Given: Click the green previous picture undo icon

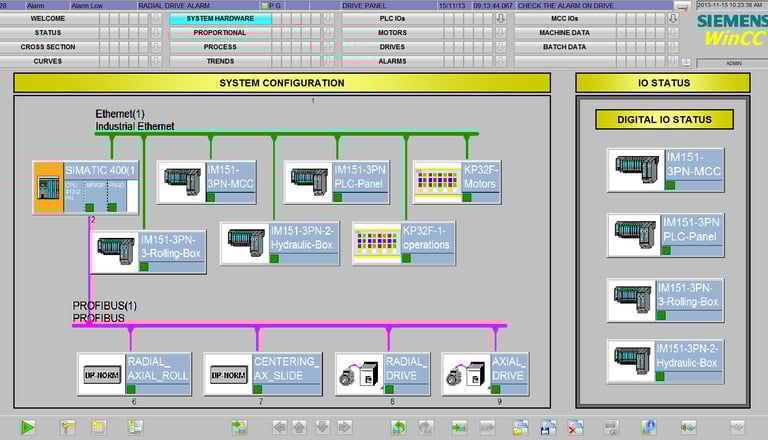Looking at the screenshot, I should [399, 427].
